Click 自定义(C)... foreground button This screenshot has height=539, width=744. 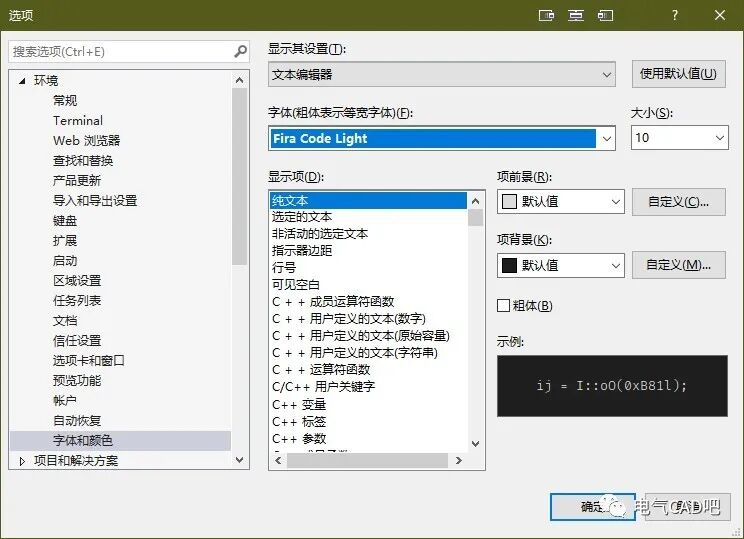pos(678,202)
